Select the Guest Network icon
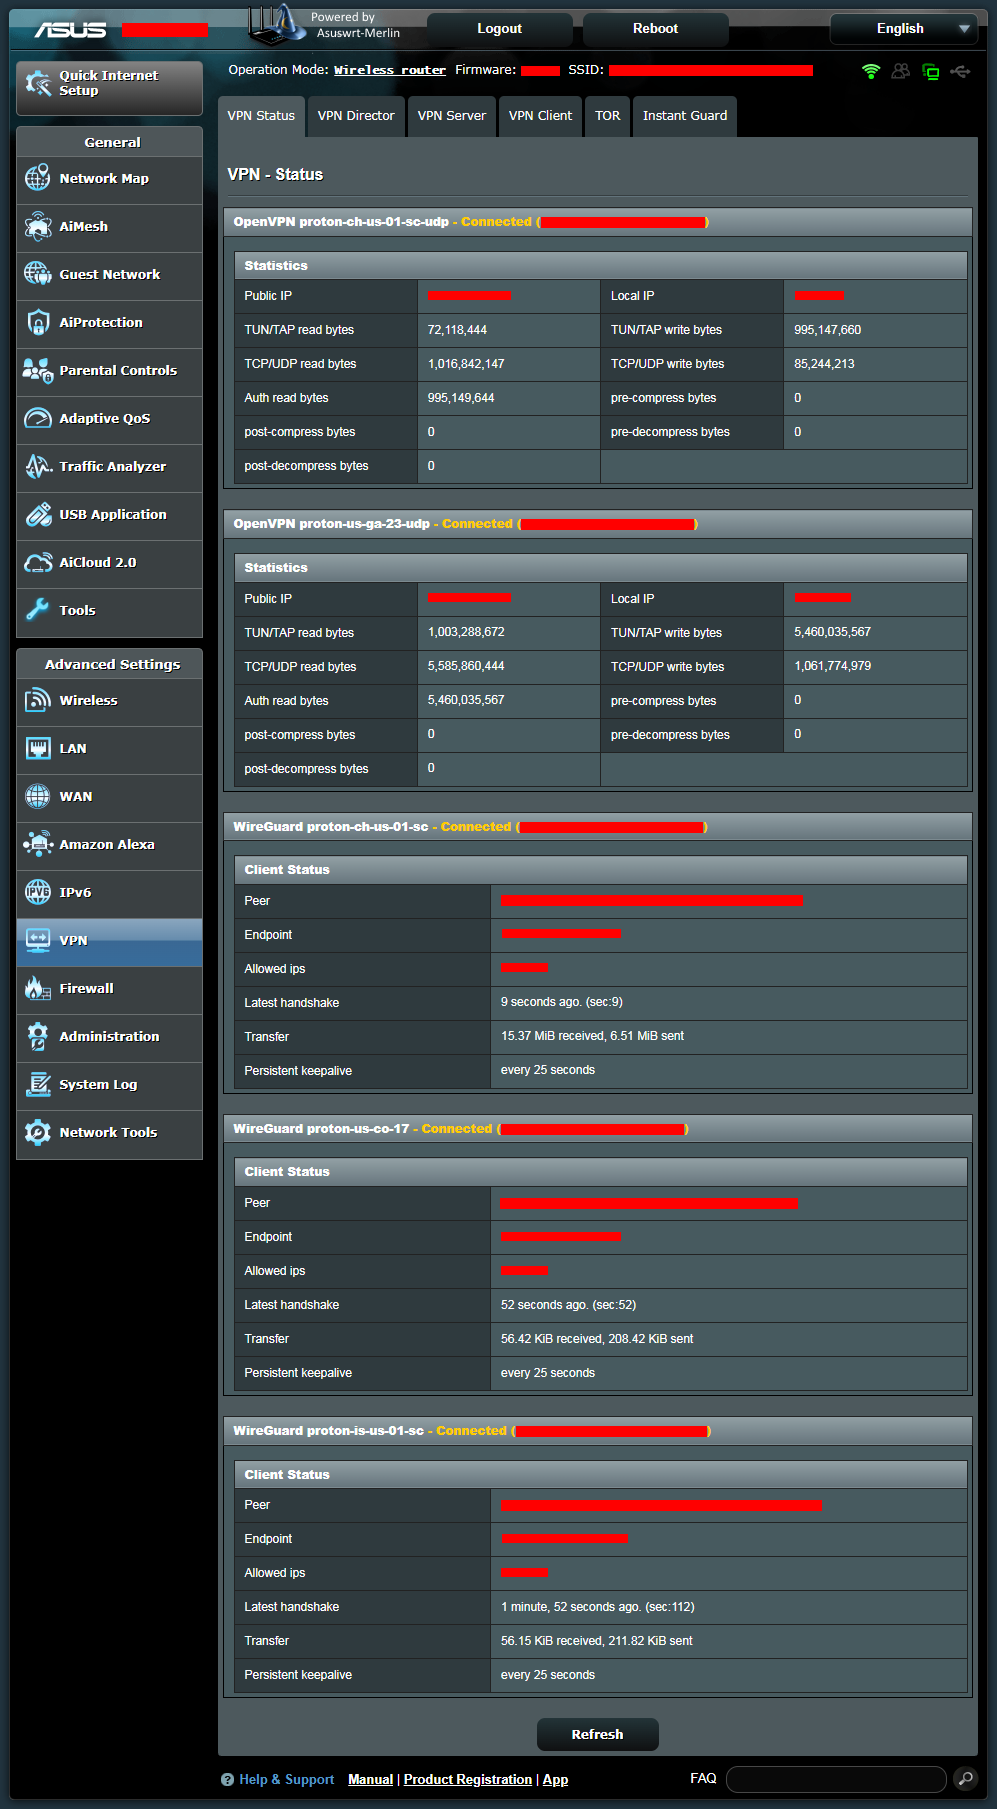The image size is (997, 1809). click(x=38, y=274)
